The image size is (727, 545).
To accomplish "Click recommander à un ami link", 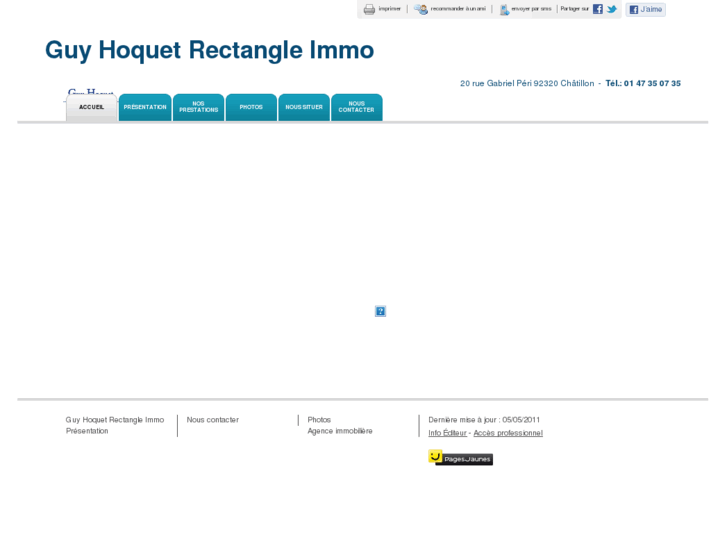I will click(458, 9).
